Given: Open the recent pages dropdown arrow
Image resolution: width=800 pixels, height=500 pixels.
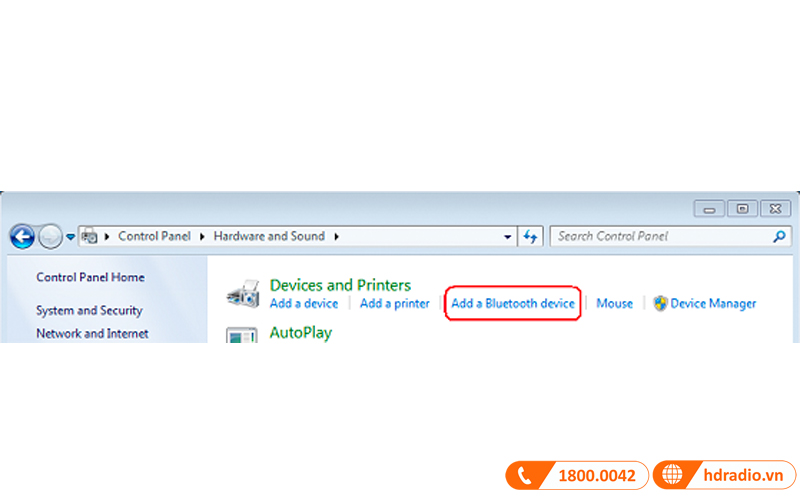Looking at the screenshot, I should [x=70, y=238].
